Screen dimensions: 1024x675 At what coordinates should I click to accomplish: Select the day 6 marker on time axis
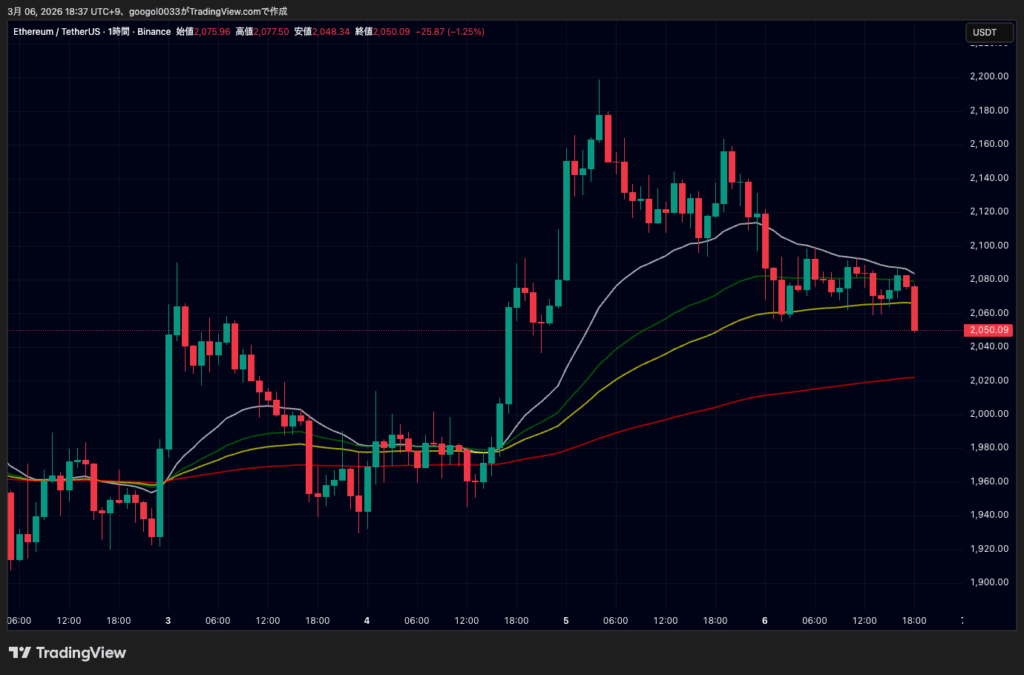click(x=765, y=621)
